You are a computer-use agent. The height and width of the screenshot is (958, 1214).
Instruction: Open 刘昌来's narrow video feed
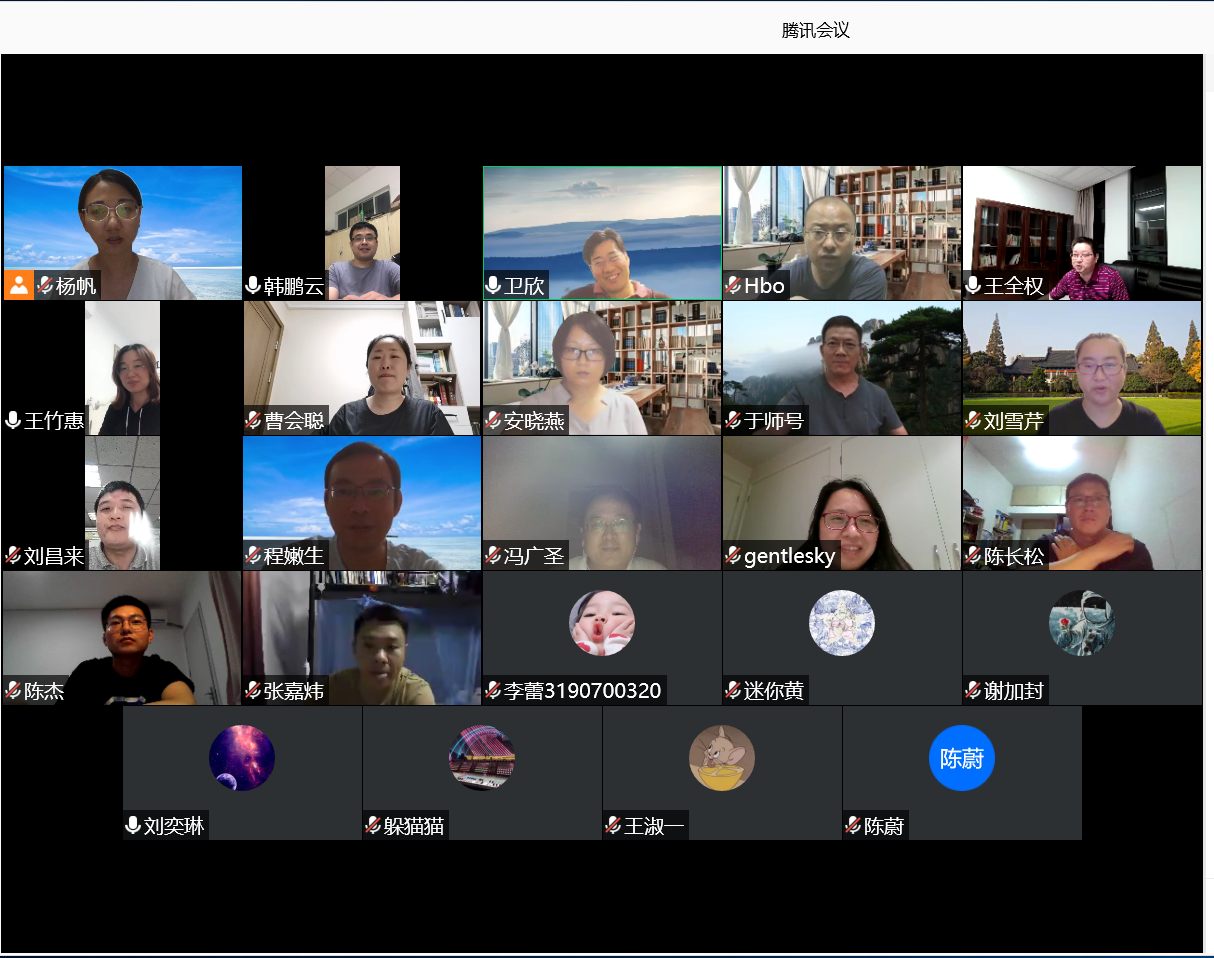click(x=122, y=503)
